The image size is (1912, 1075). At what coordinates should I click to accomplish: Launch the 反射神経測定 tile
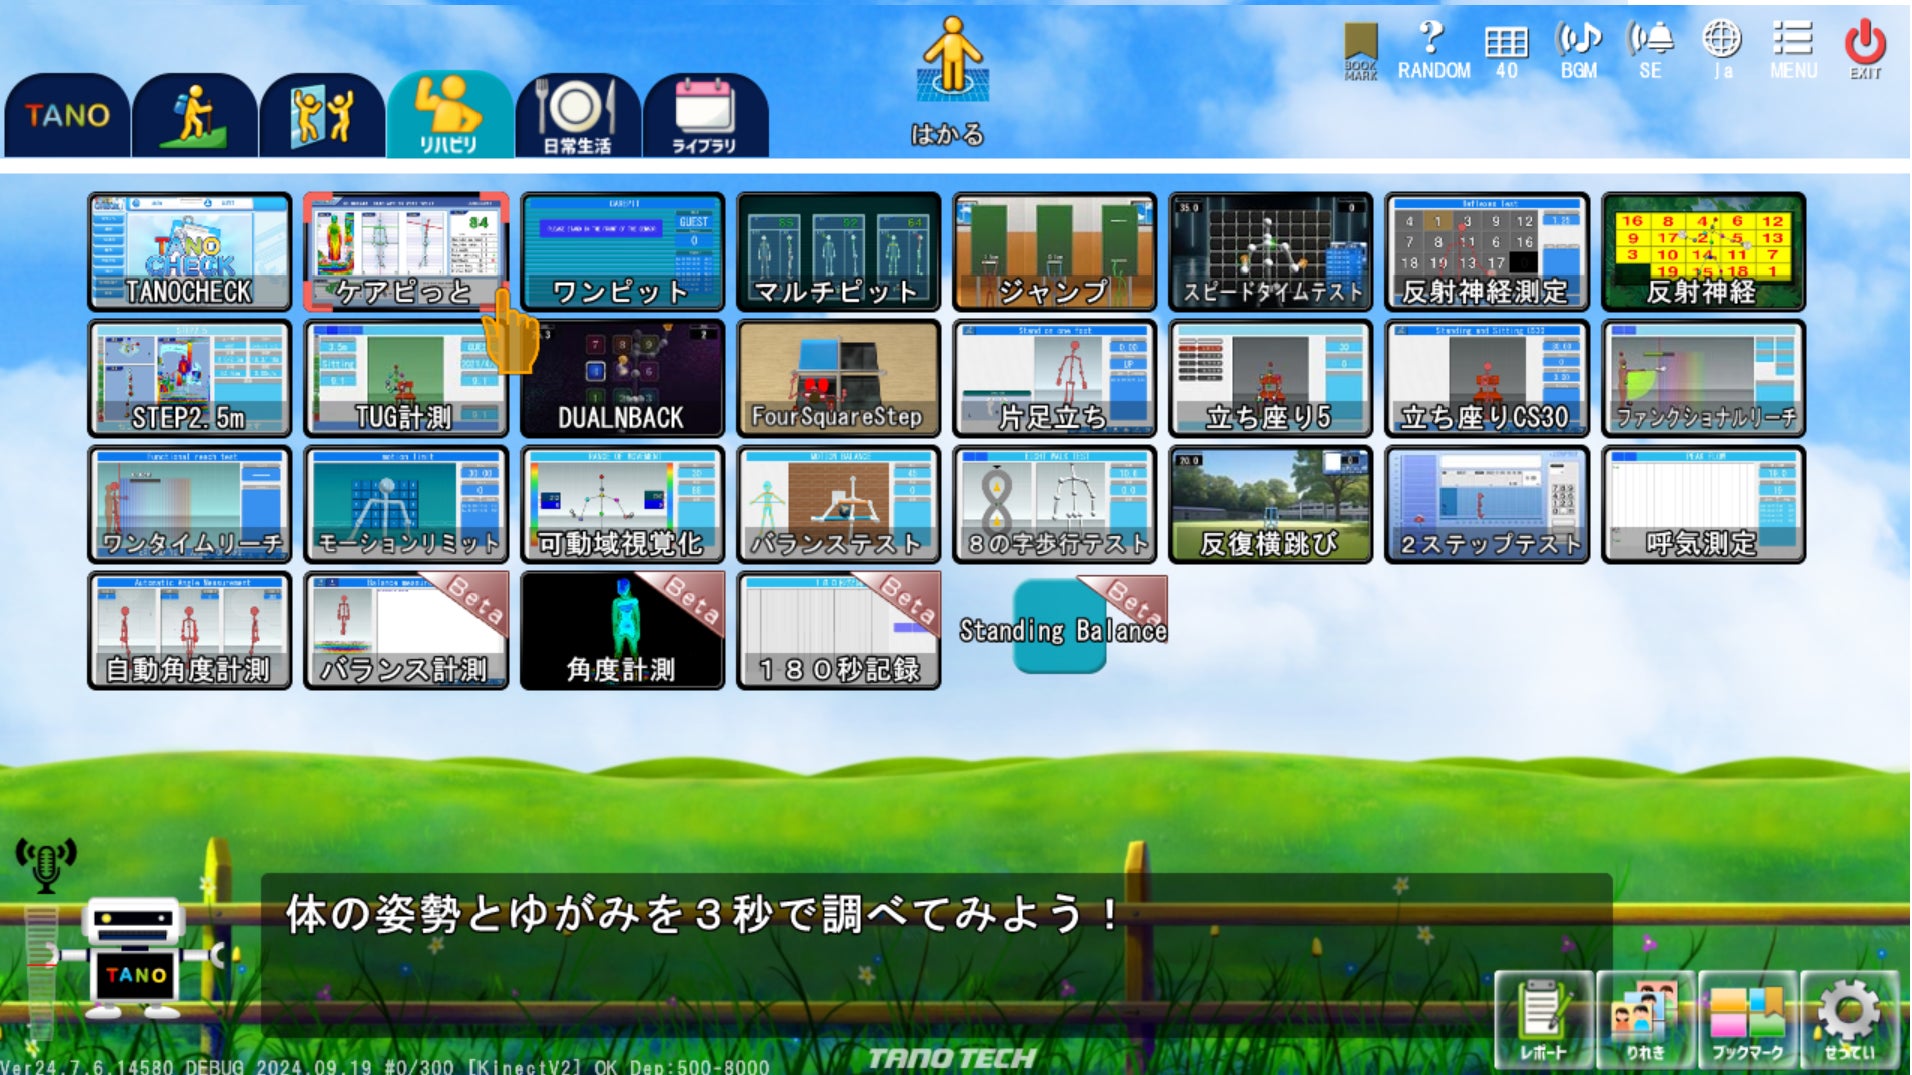(1486, 252)
